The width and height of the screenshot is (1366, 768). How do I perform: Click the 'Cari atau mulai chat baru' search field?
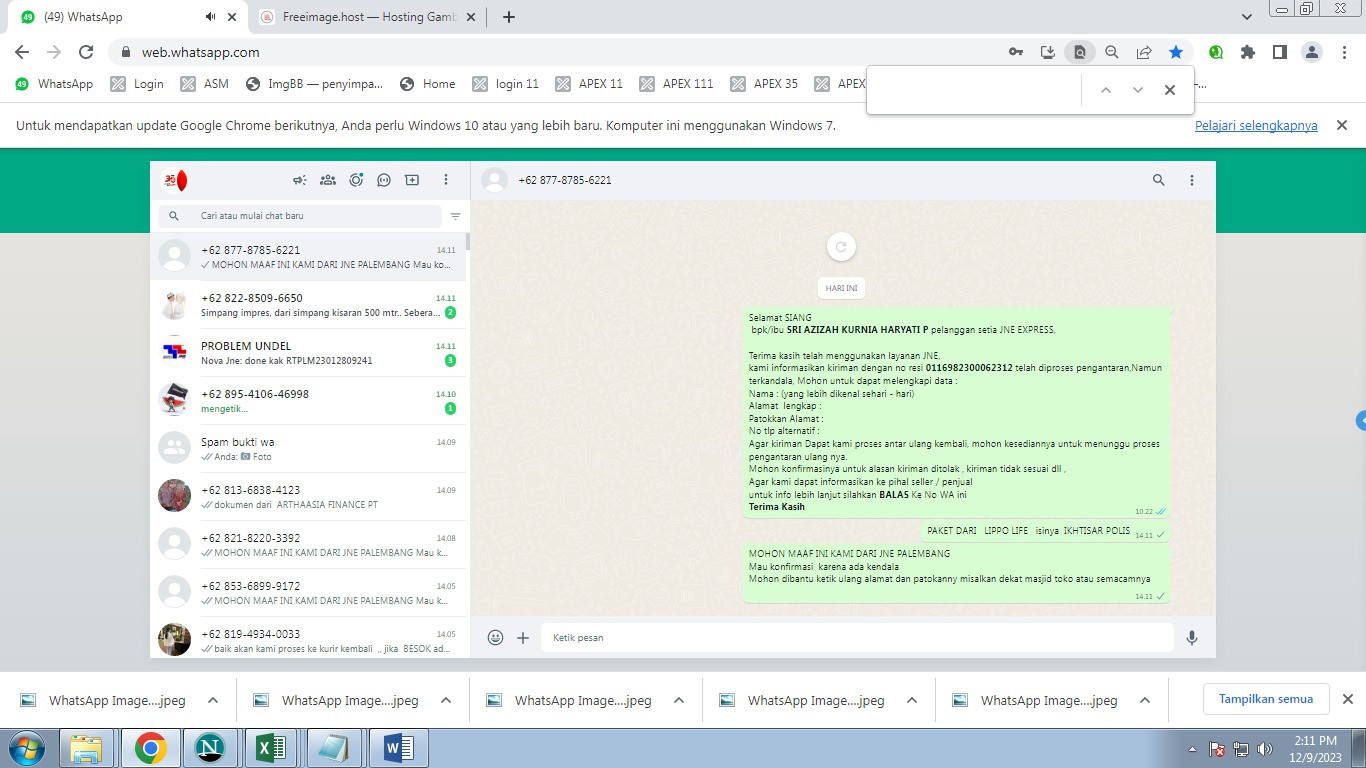coord(299,216)
